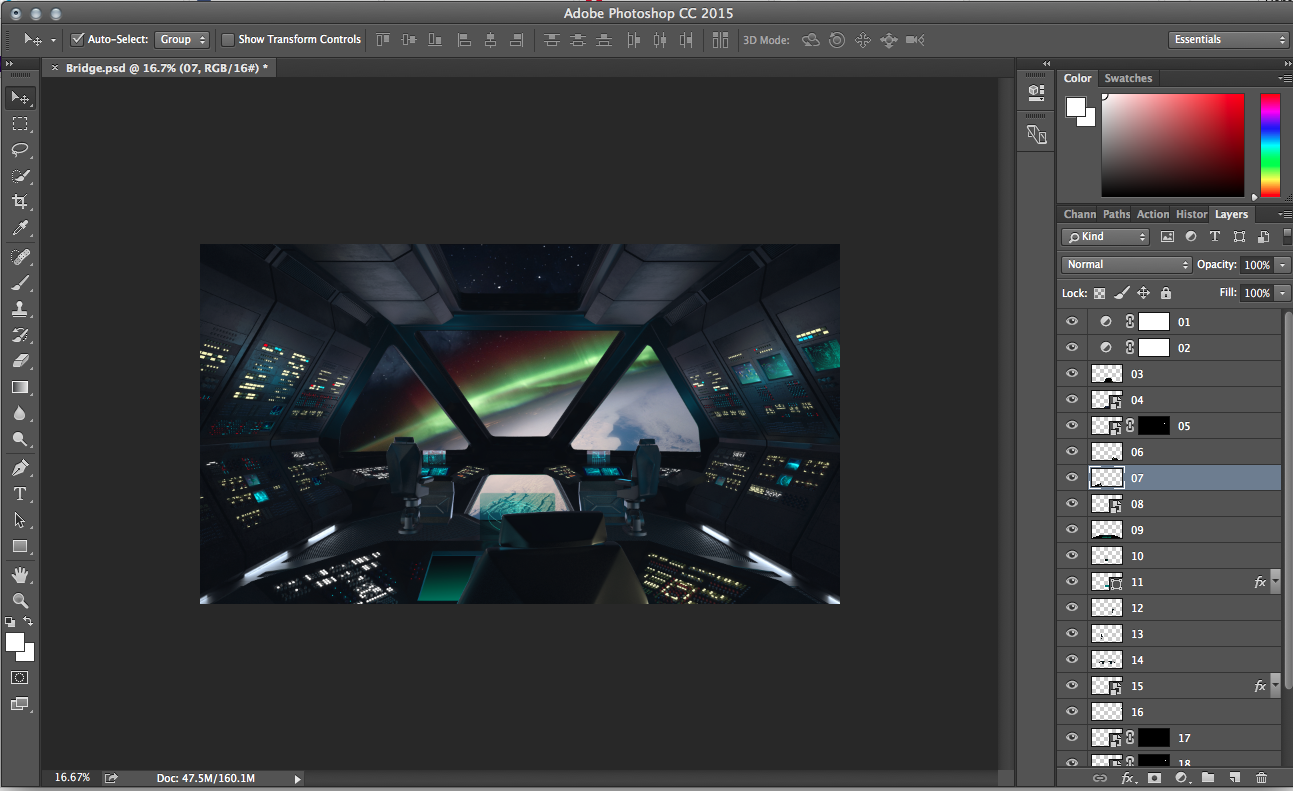Create a new layer in the Layers panel
1293x791 pixels.
coord(1234,777)
